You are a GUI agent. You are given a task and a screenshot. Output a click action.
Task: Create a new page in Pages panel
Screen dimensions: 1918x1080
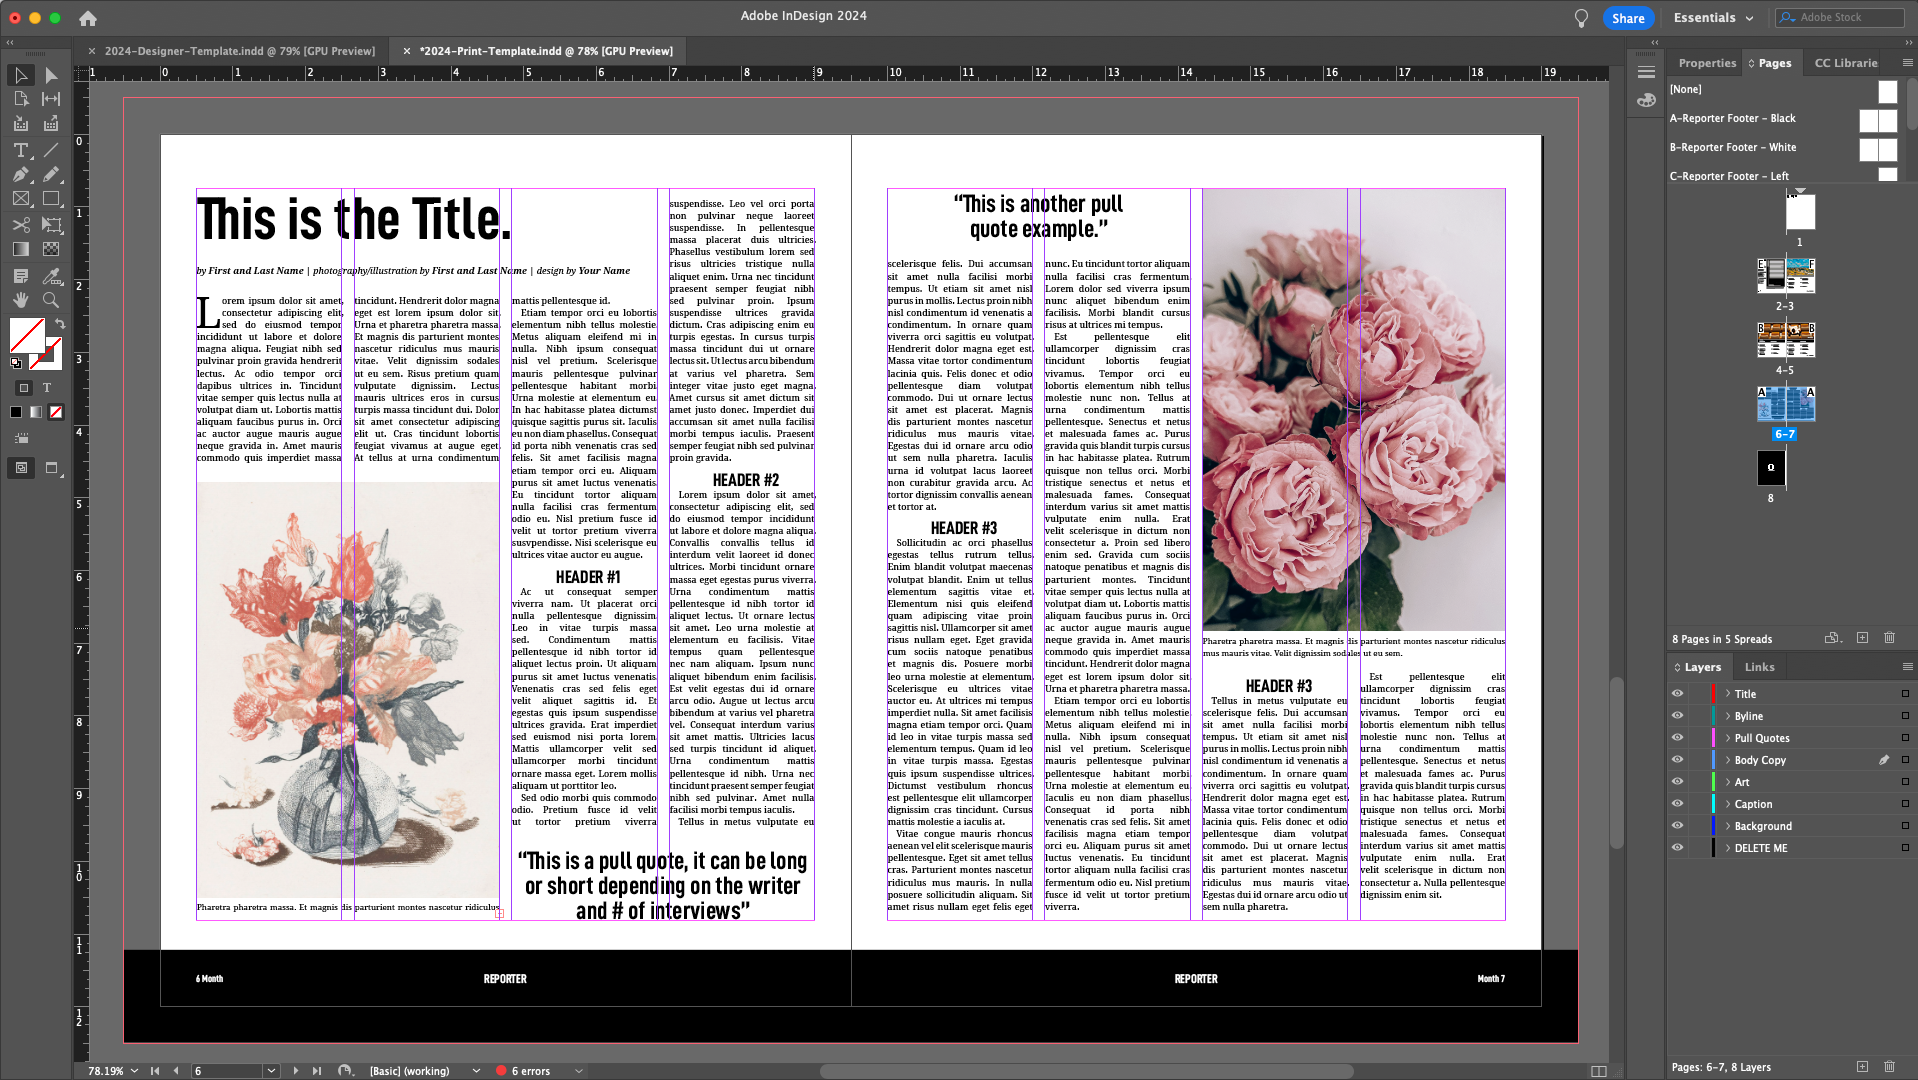pyautogui.click(x=1862, y=638)
